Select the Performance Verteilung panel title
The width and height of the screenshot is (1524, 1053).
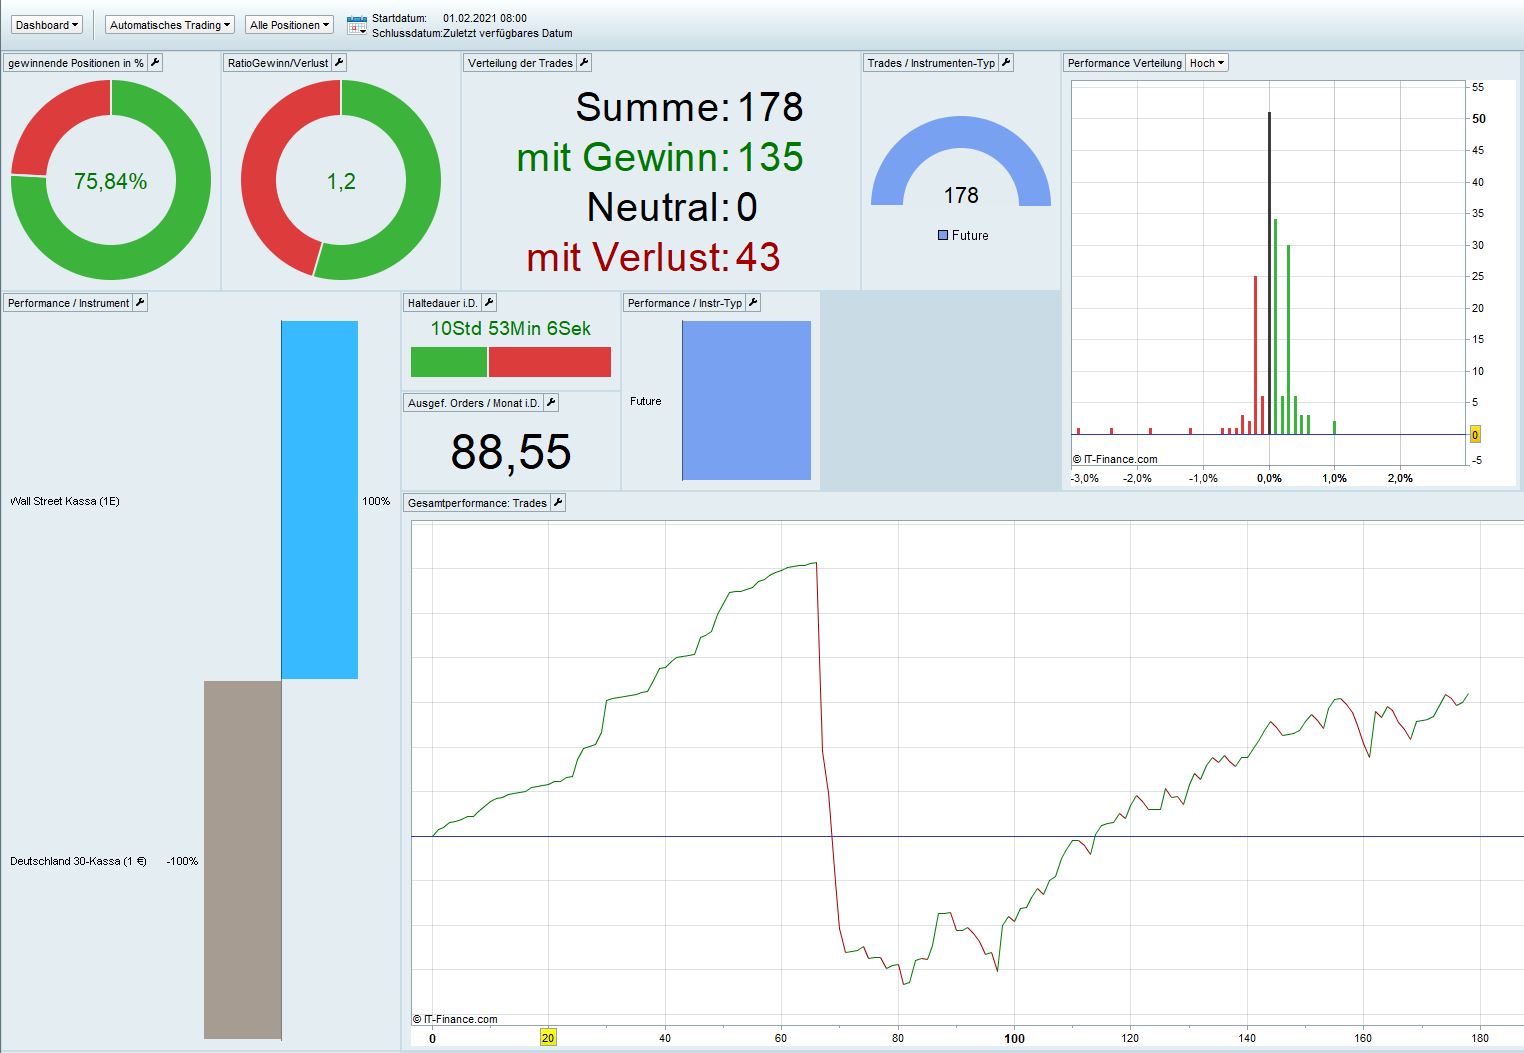(1124, 63)
